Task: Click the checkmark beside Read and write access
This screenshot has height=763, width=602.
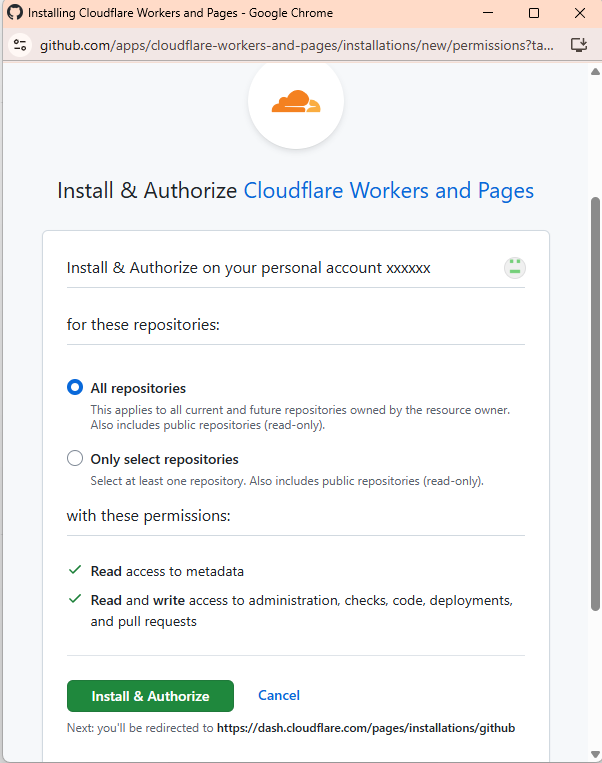Action: (x=75, y=599)
